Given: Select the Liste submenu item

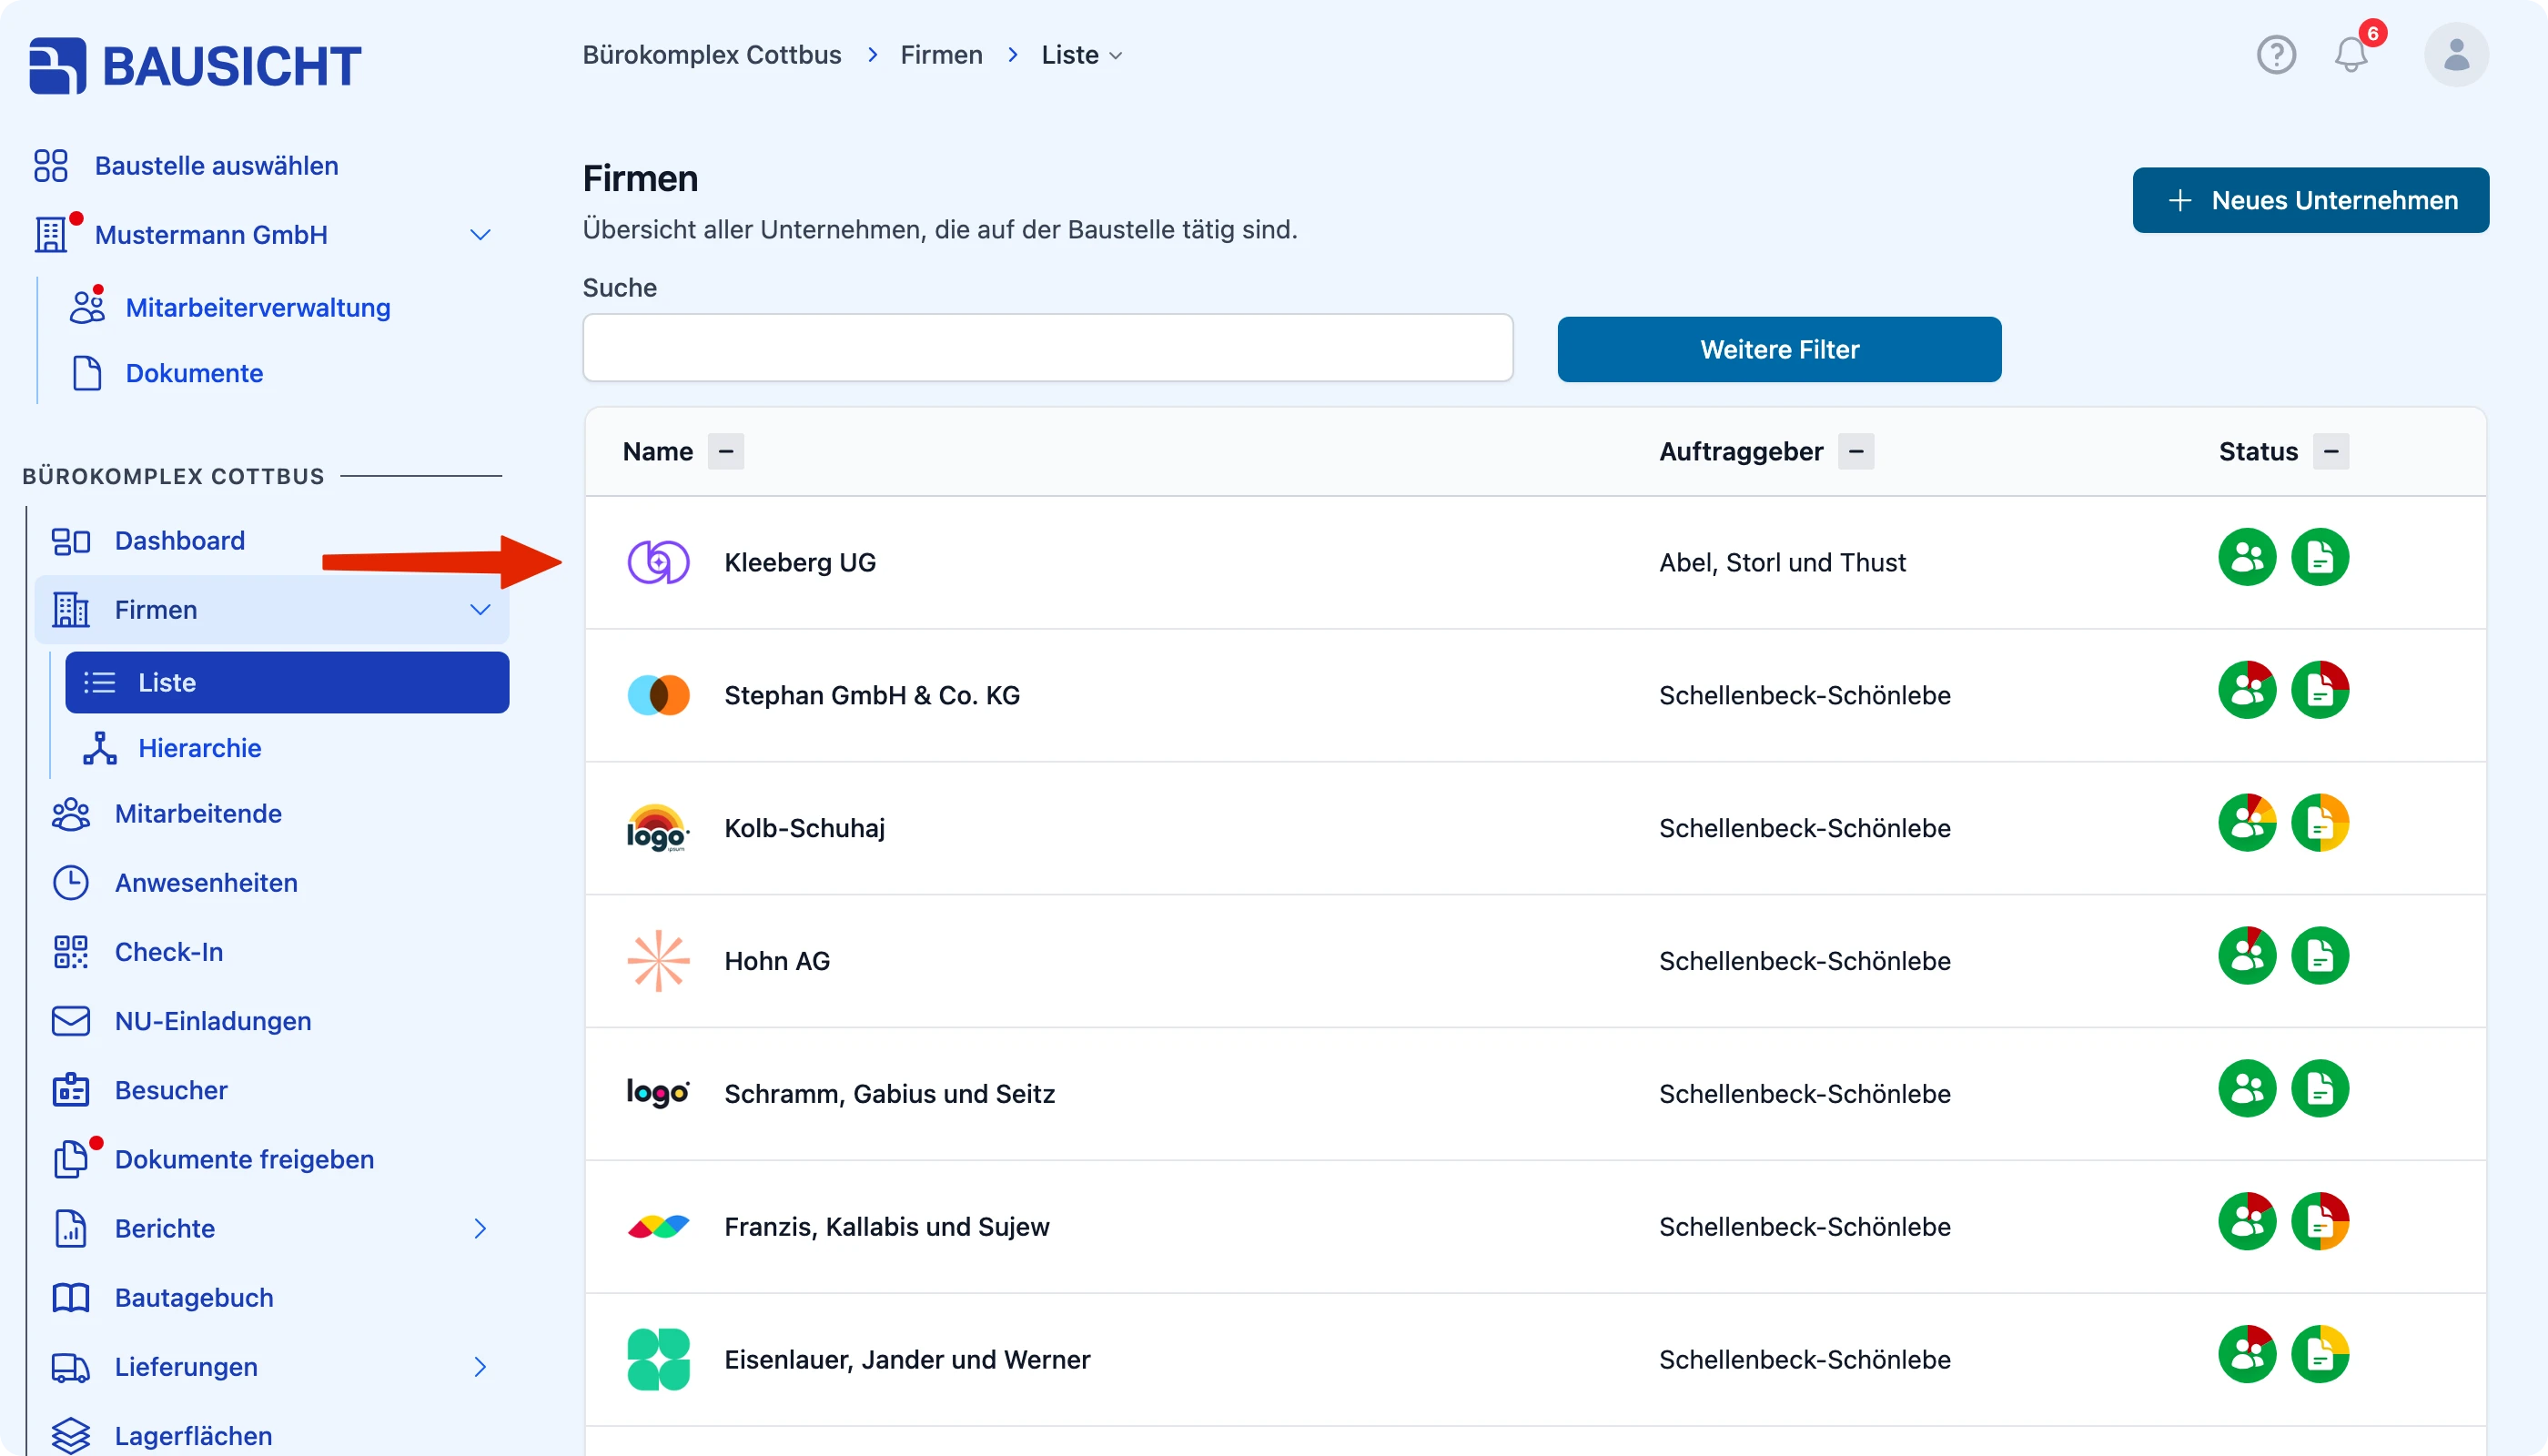Looking at the screenshot, I should tap(287, 683).
